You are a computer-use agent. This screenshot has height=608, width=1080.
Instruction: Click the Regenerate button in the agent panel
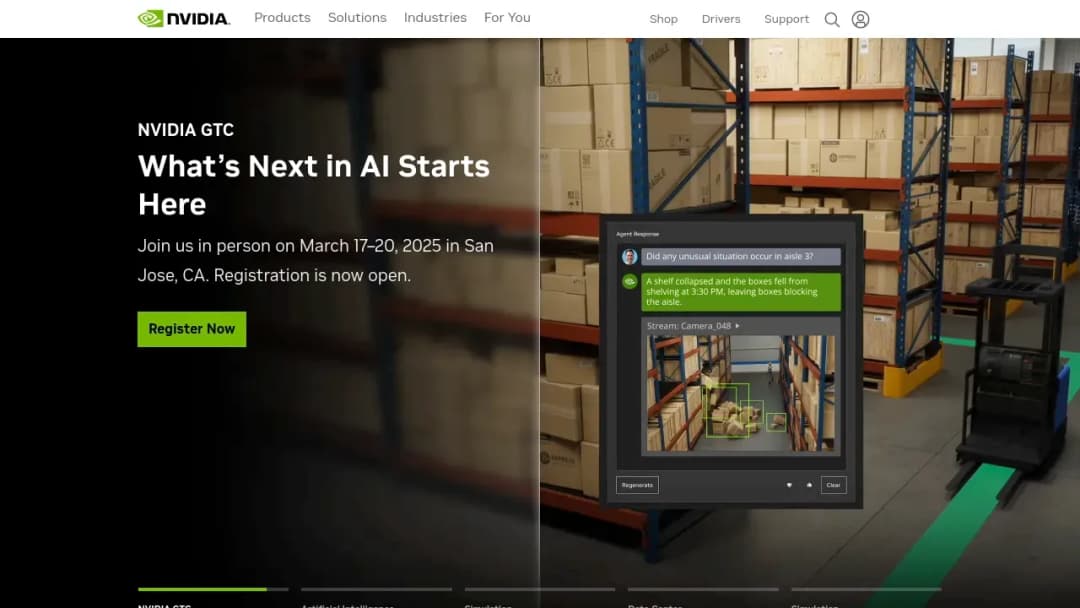point(637,485)
